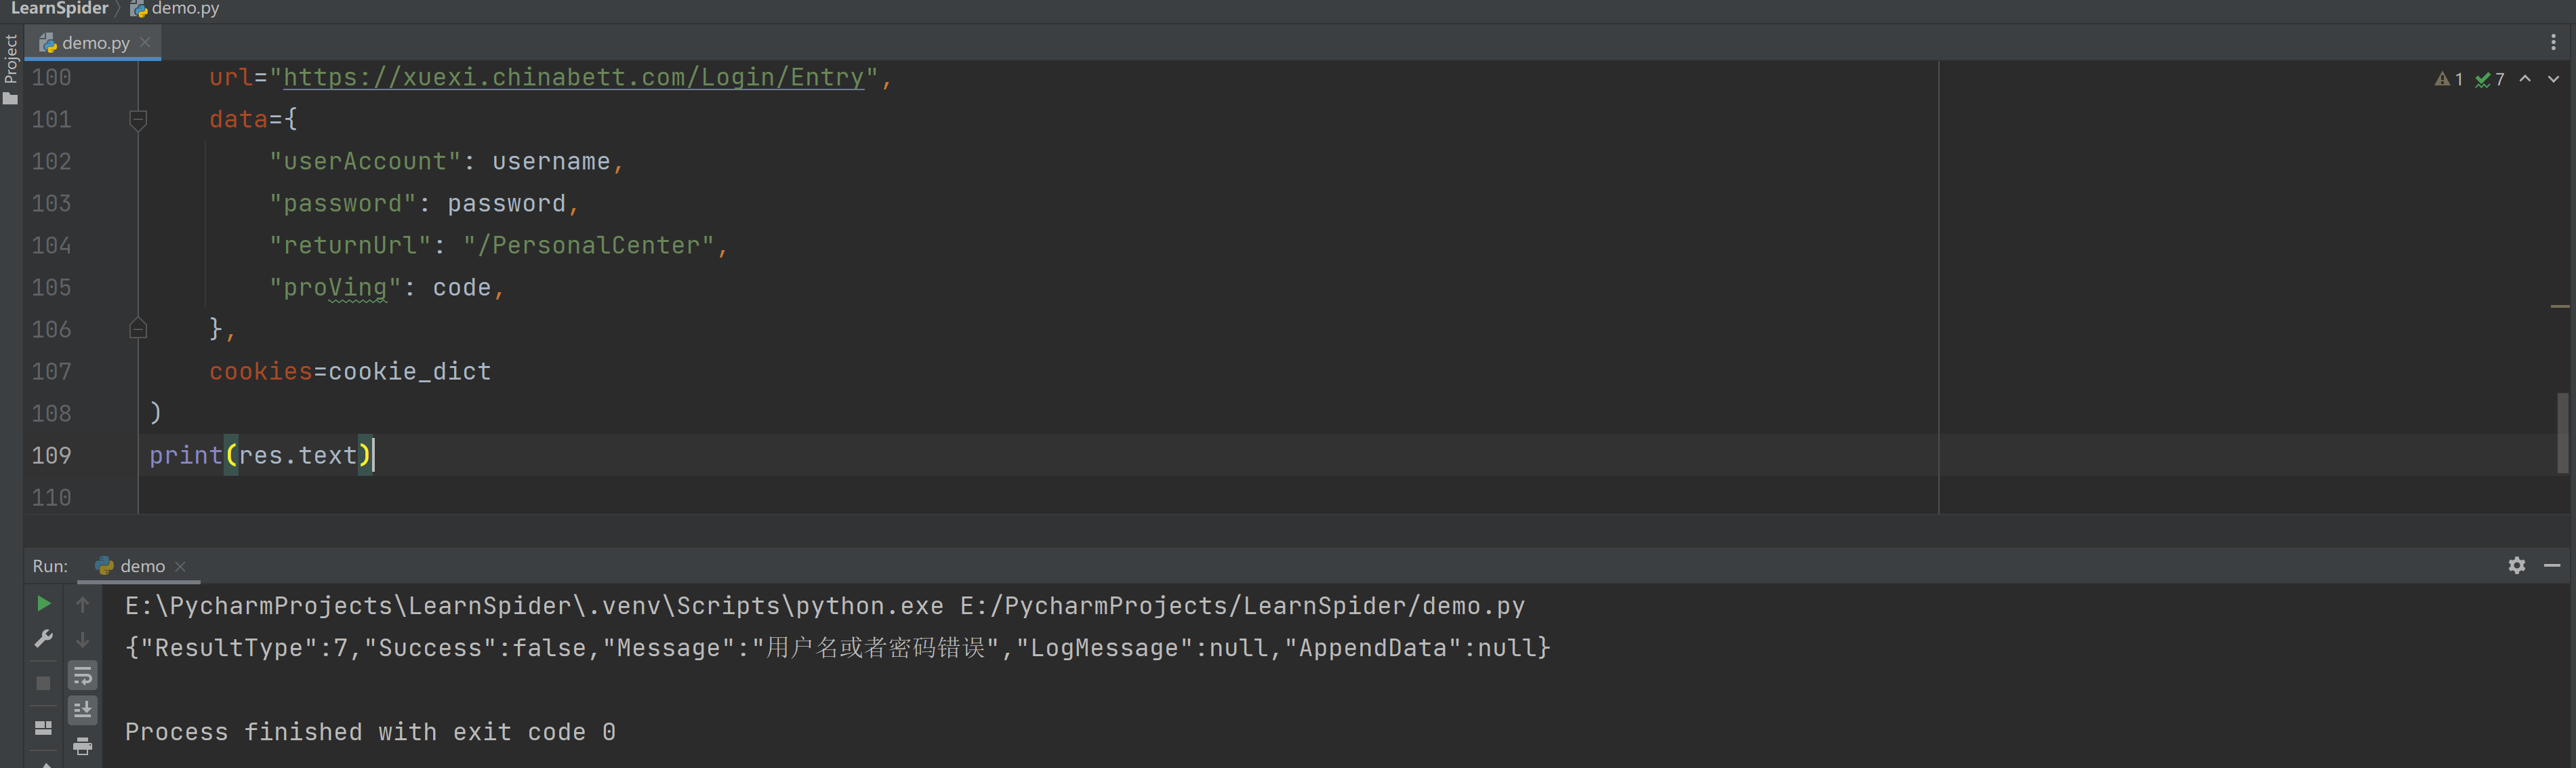Viewport: 2576px width, 768px height.
Task: Open the Project tool window side tab
Action: point(11,58)
